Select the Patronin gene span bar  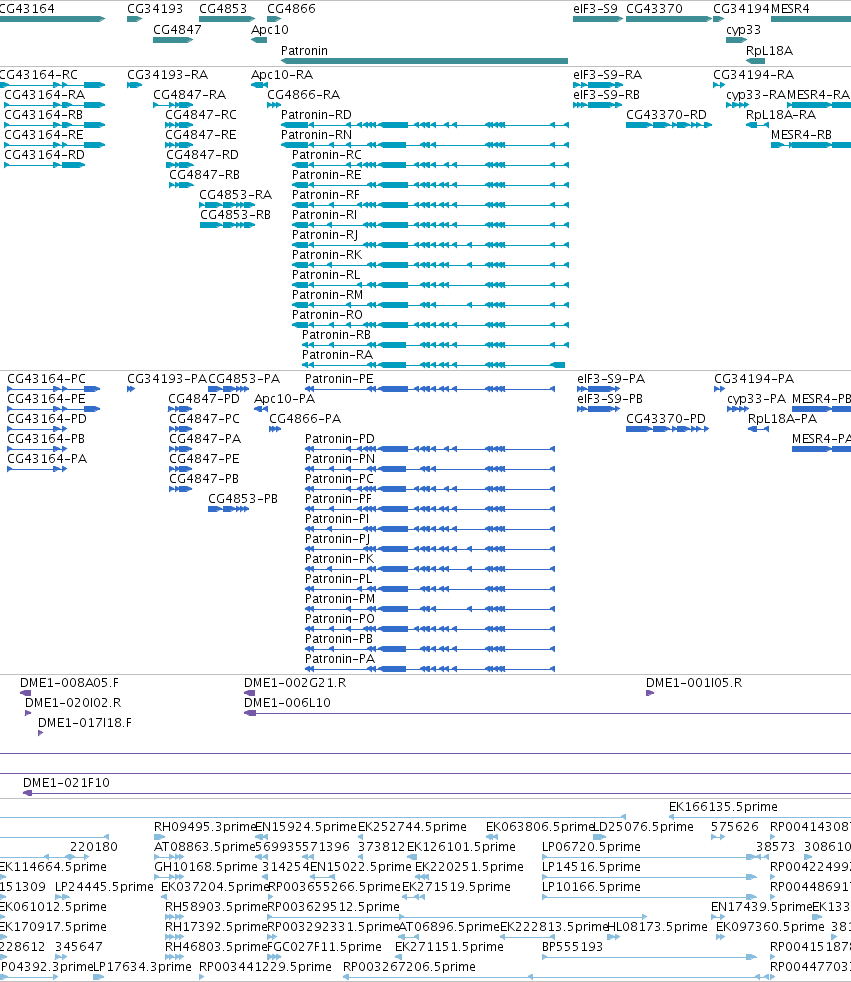tap(425, 61)
